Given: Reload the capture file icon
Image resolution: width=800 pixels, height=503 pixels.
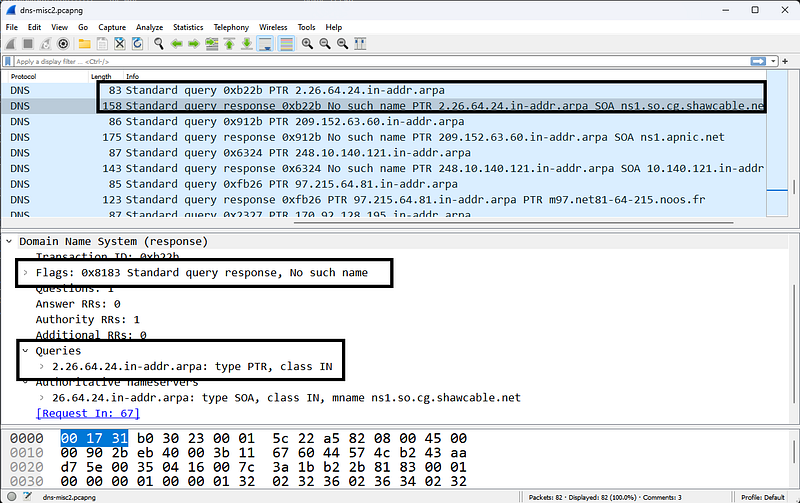Looking at the screenshot, I should click(x=137, y=44).
